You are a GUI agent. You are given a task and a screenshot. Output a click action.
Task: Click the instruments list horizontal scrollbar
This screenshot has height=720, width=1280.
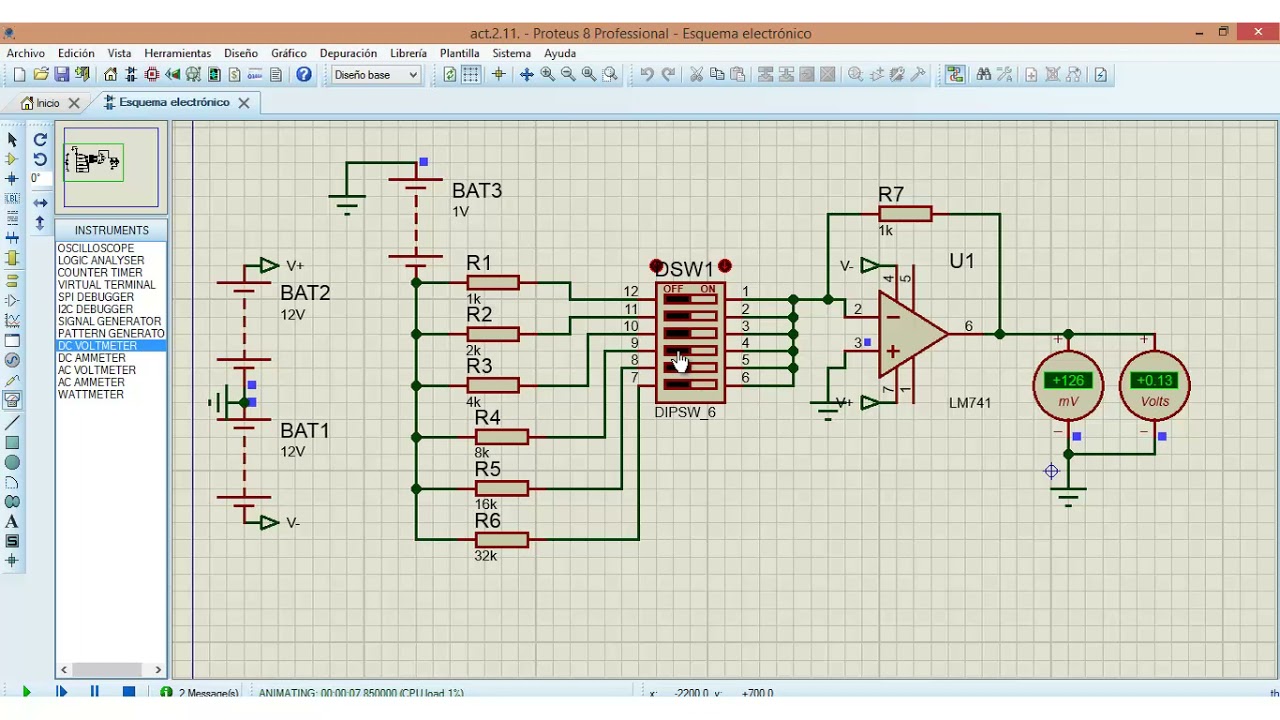point(111,670)
